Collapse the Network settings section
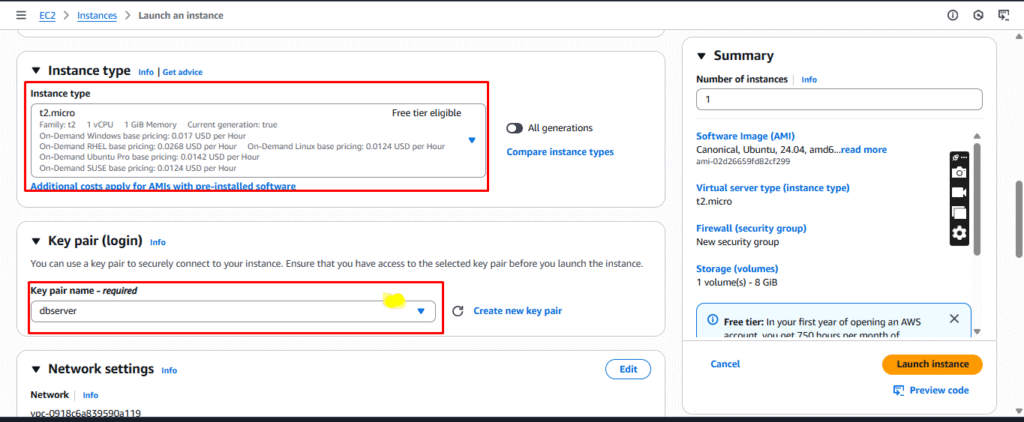1024x422 pixels. click(x=35, y=369)
